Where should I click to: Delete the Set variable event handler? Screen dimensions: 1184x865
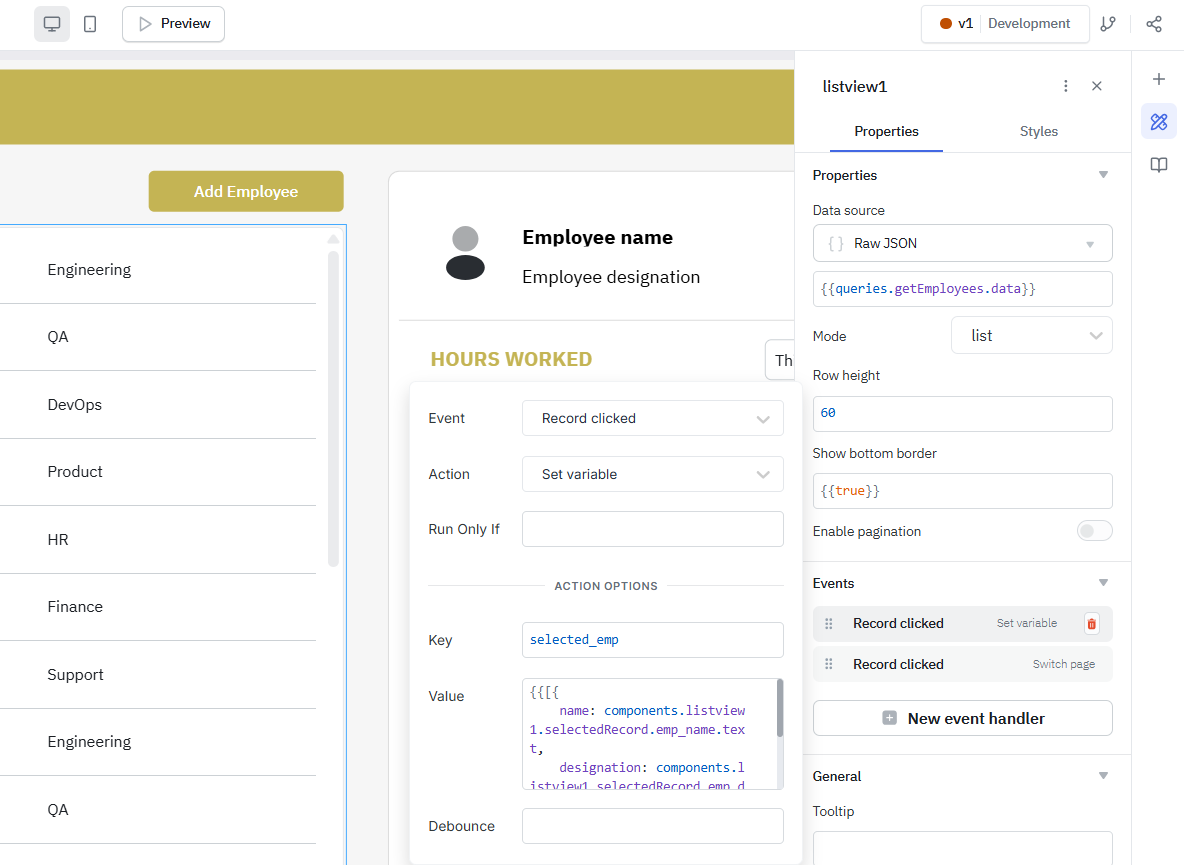click(1090, 623)
